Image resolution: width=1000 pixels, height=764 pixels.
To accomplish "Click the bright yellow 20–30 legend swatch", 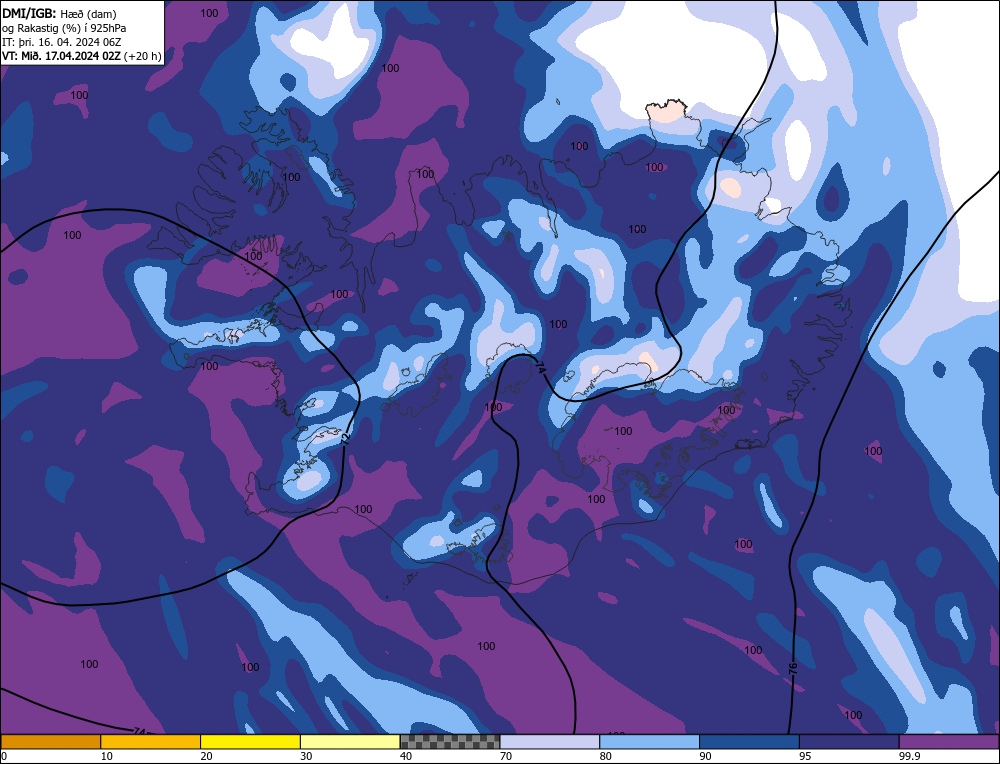I will [250, 742].
